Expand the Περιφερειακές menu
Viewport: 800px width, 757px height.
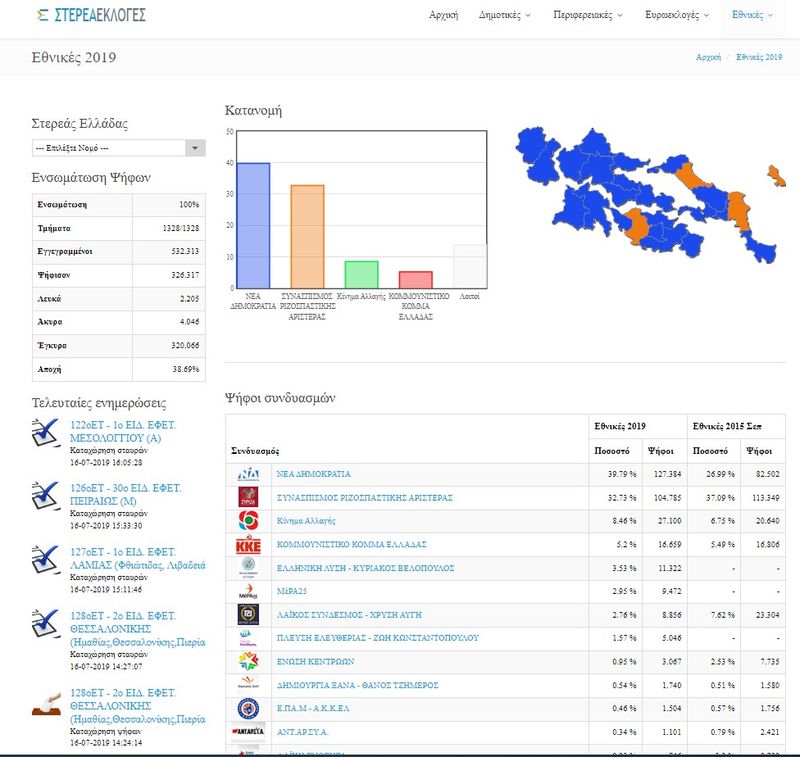[588, 15]
